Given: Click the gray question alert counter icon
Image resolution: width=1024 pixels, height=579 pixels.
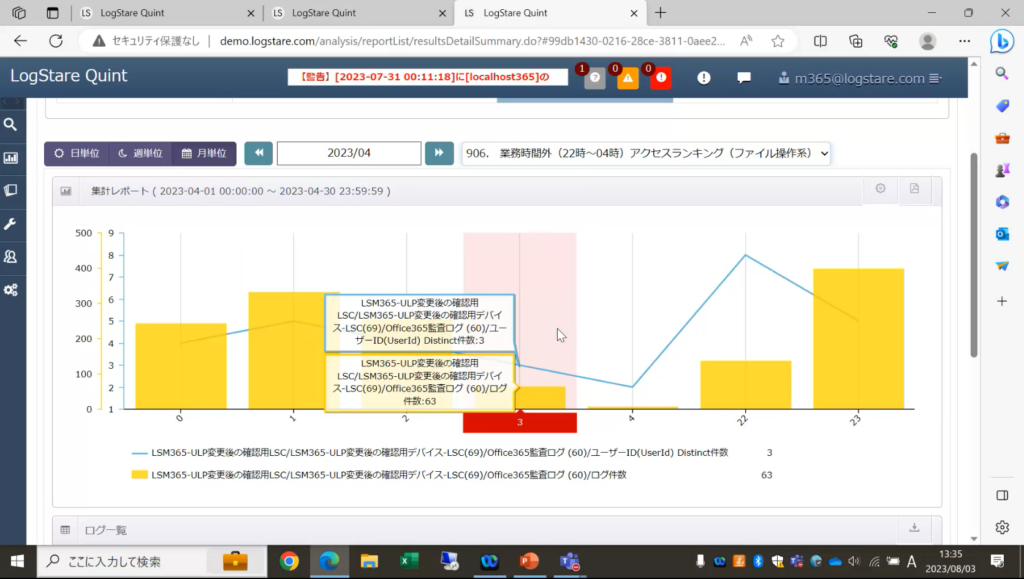Looking at the screenshot, I should 594,78.
